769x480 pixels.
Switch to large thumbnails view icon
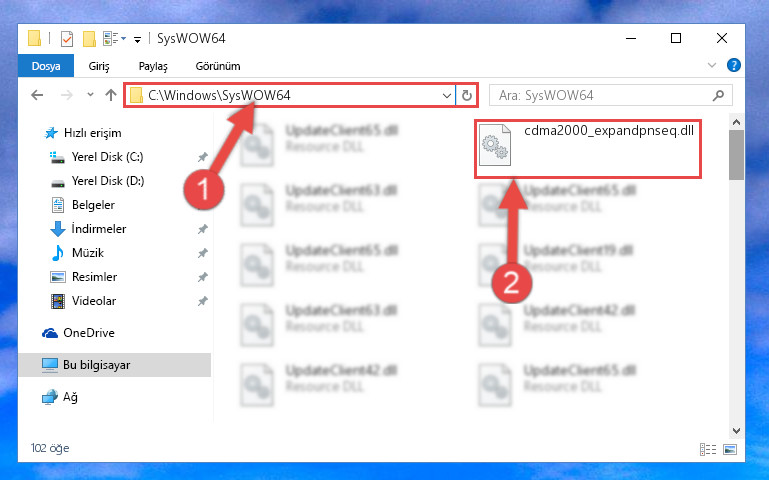coord(730,449)
